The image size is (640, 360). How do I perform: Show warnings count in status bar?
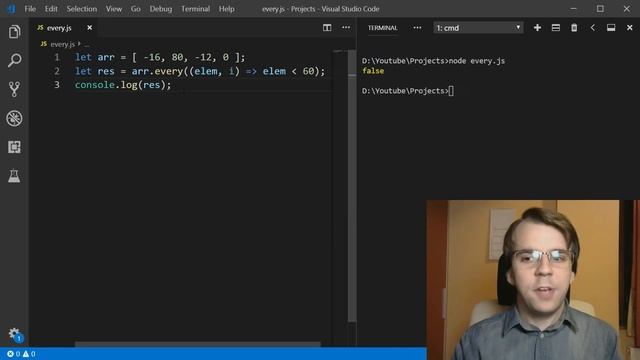29,354
